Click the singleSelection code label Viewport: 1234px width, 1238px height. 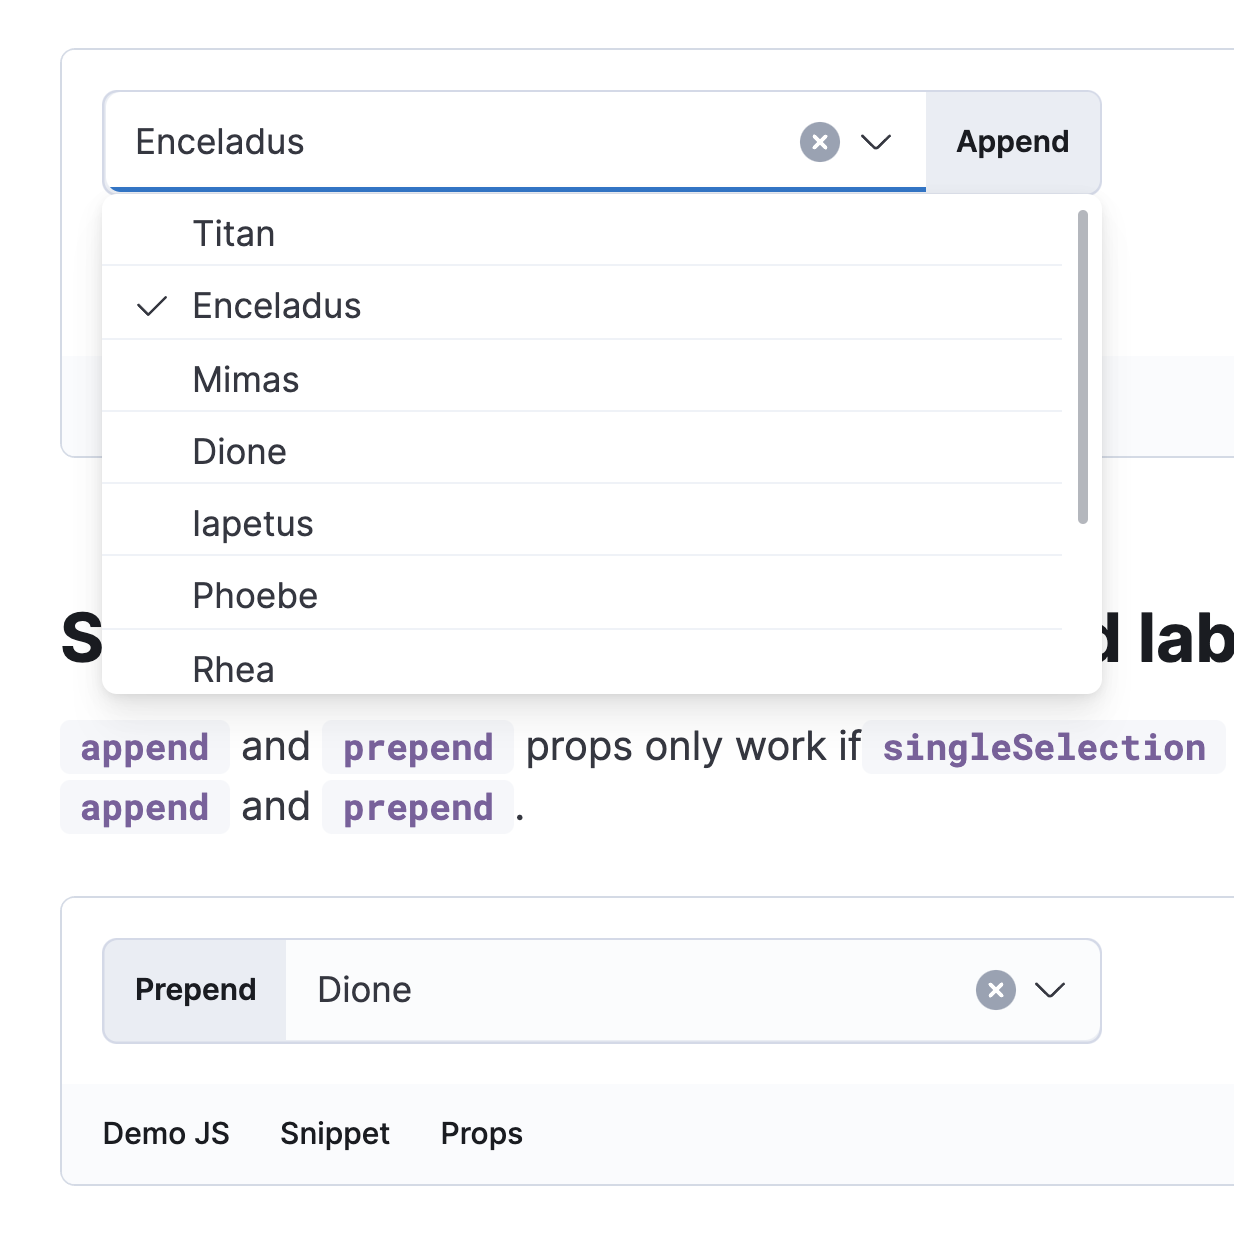1043,748
